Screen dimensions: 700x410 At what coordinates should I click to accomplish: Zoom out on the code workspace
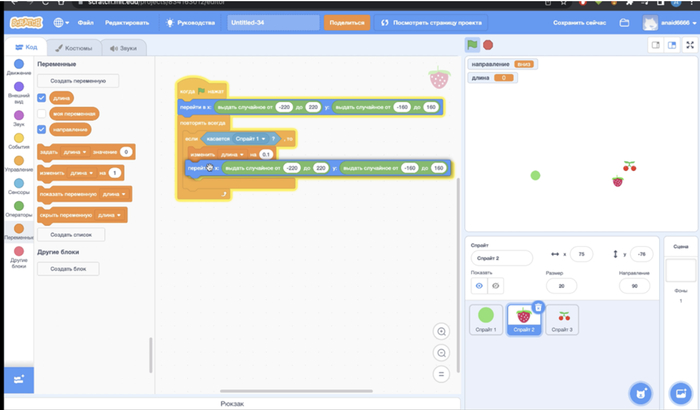pyautogui.click(x=441, y=353)
